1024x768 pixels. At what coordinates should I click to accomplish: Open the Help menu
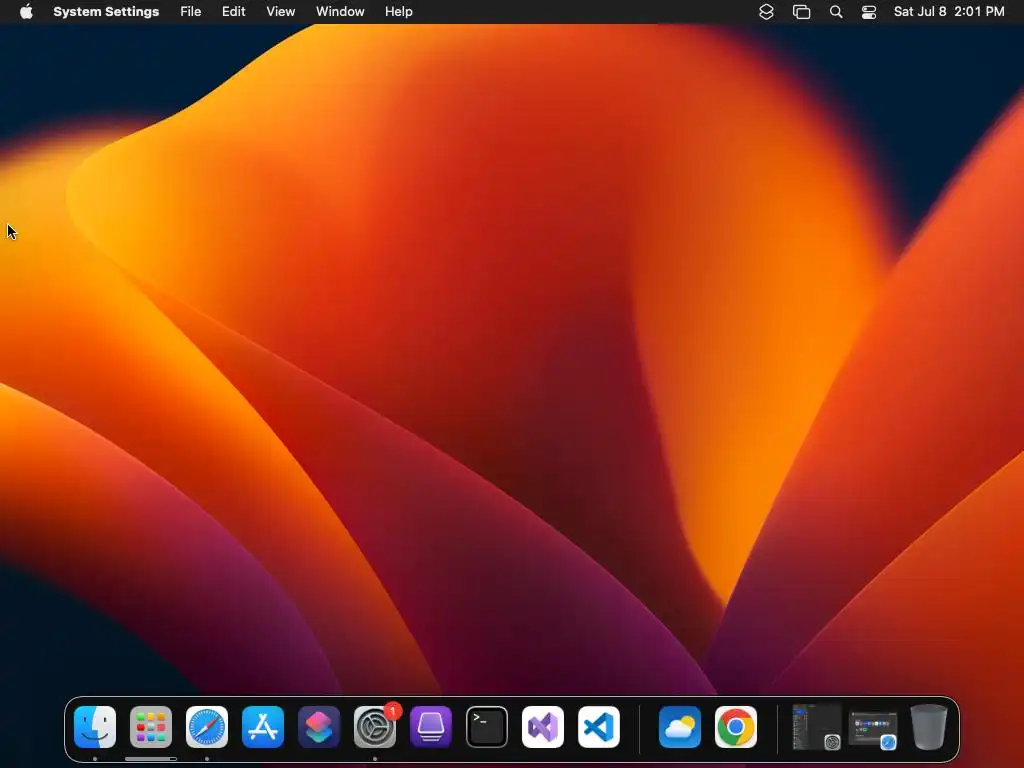click(x=398, y=12)
